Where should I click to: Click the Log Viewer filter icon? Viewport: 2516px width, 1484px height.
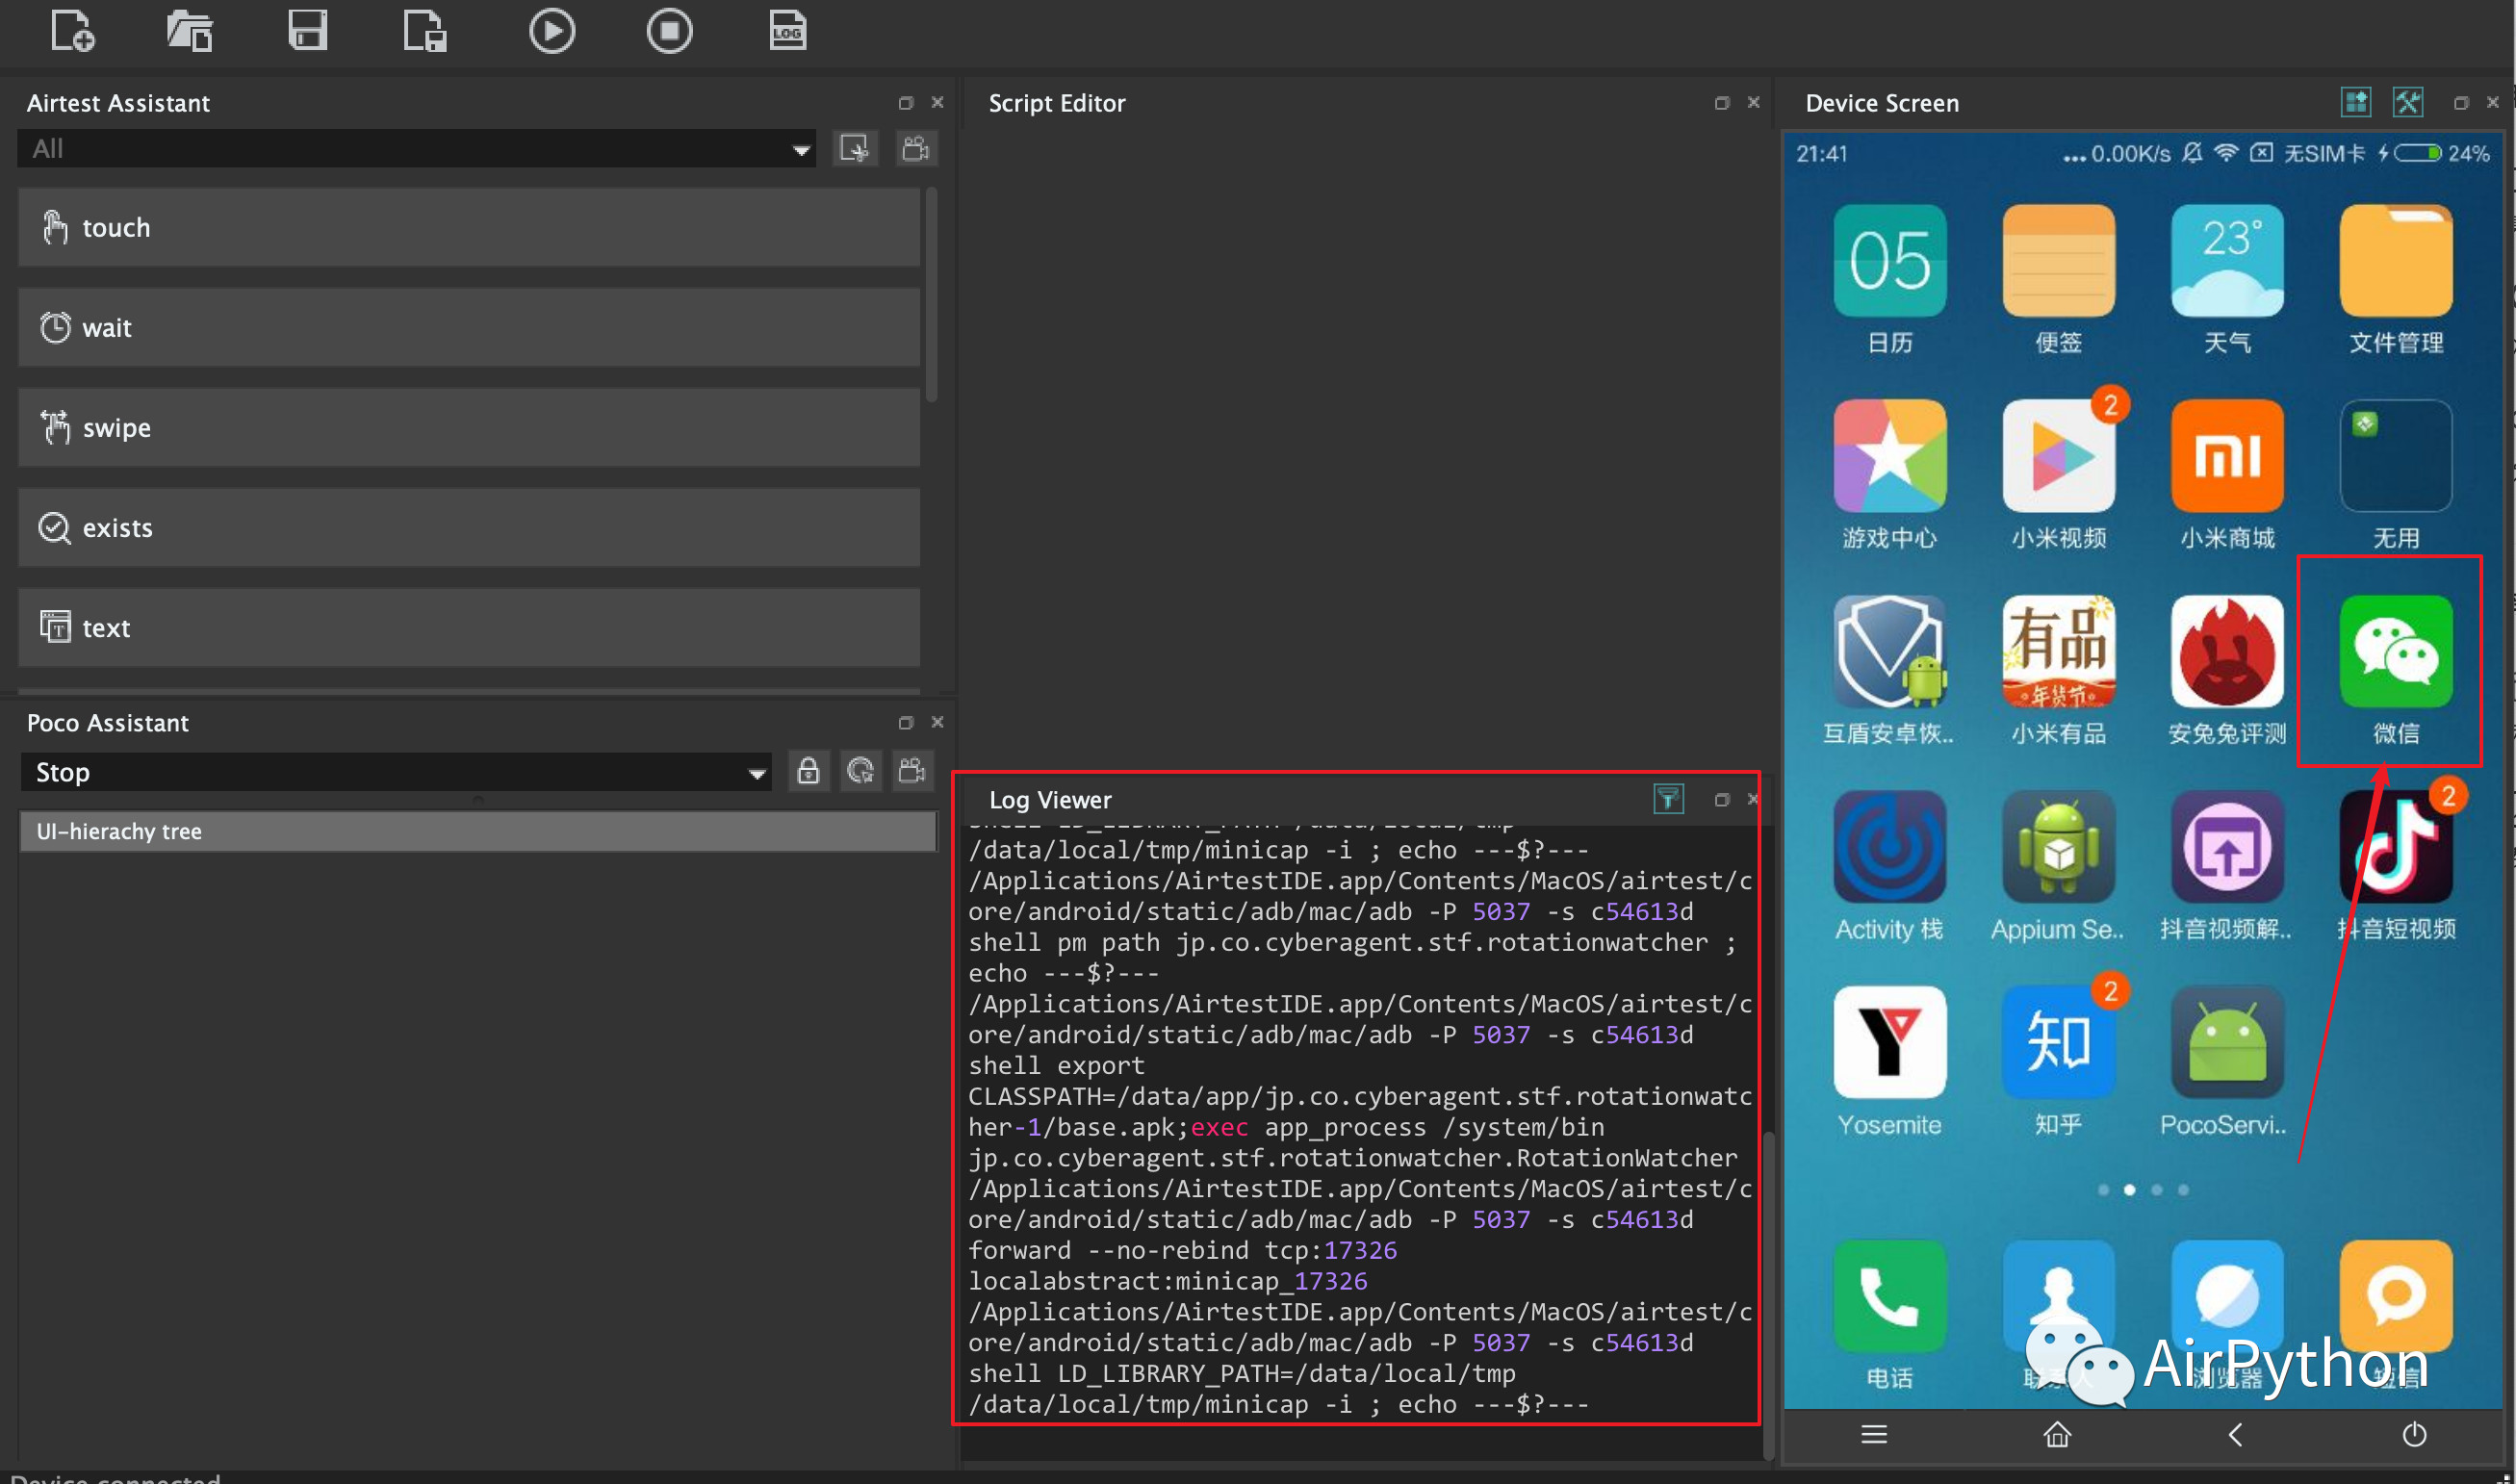point(1668,799)
